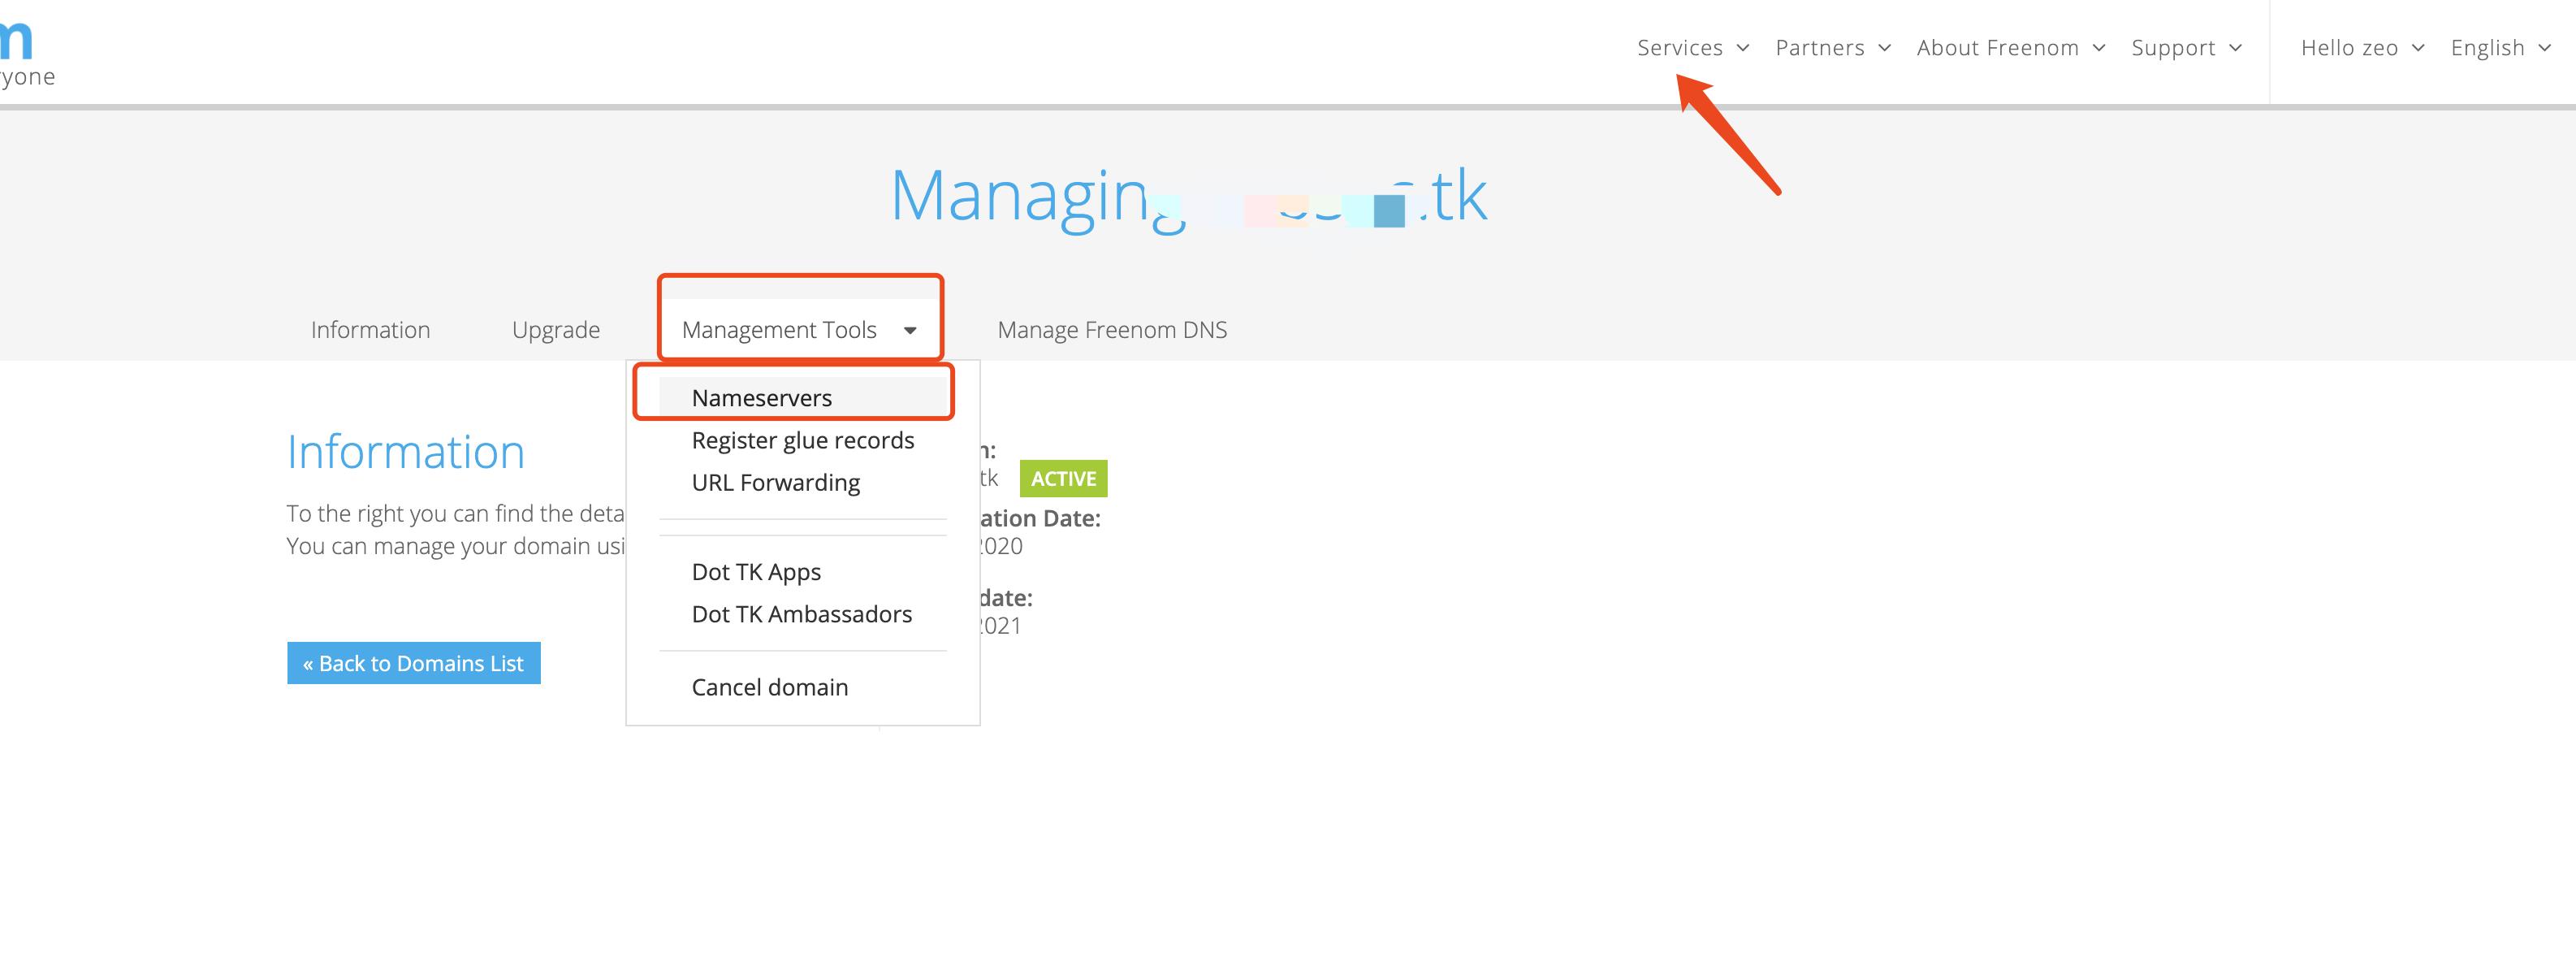Select Register glue records option
Screen dimensions: 2576x962
click(802, 439)
